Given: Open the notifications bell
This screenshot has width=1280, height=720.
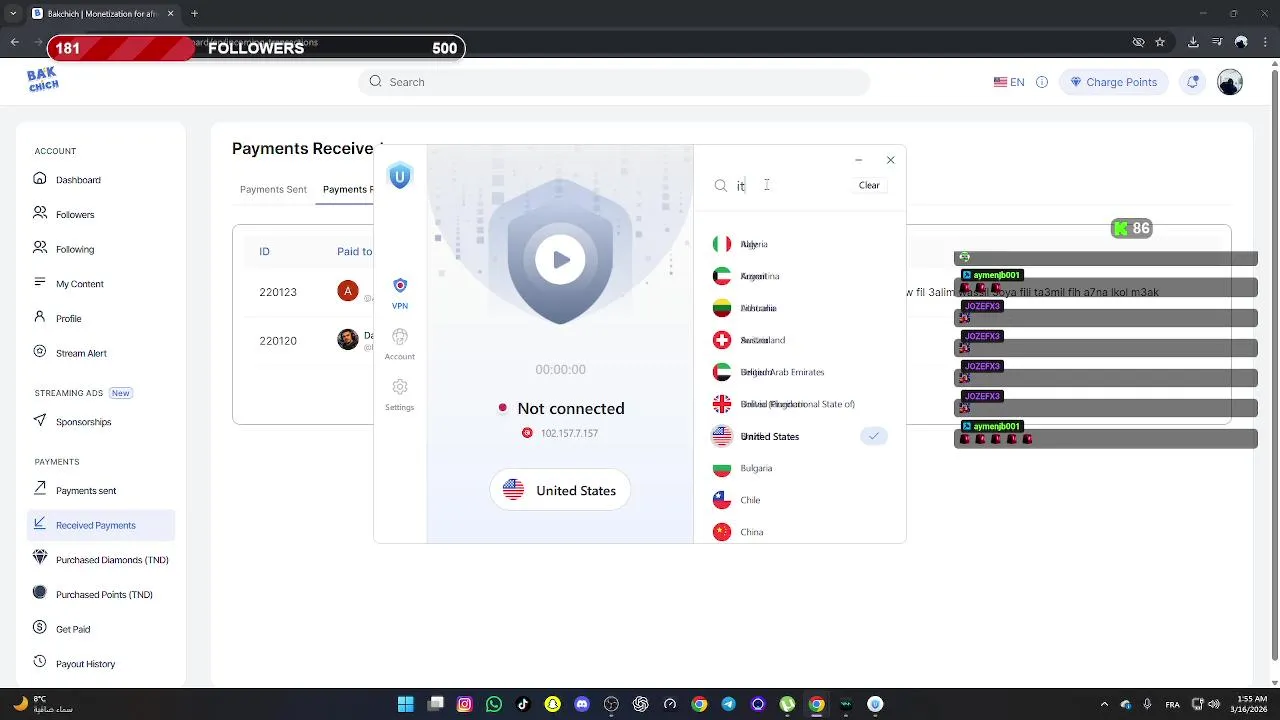Looking at the screenshot, I should tap(1192, 82).
